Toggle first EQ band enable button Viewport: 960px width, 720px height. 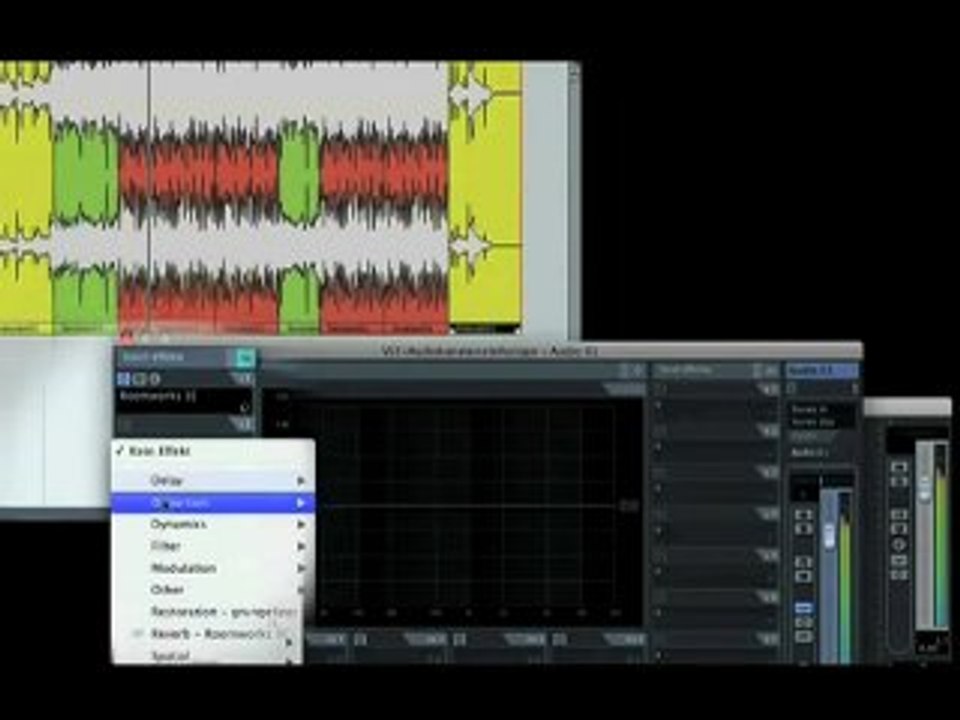[x=361, y=640]
